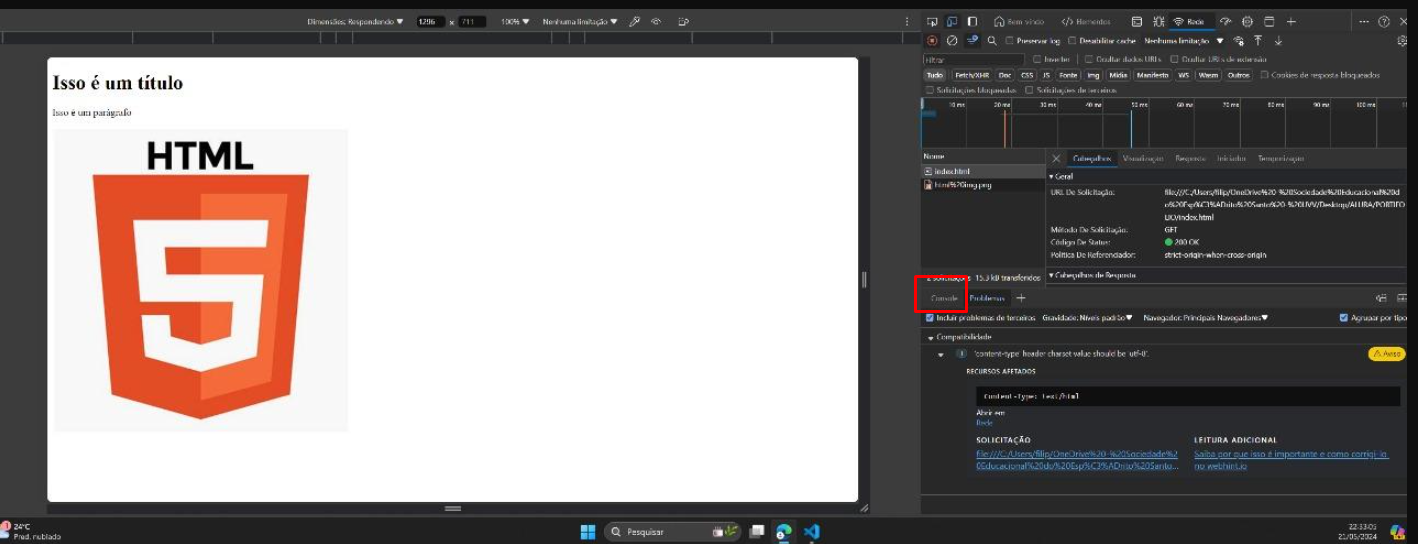This screenshot has height=544, width=1418.
Task: Open DevTools more options ellipsis
Action: coord(1365,21)
